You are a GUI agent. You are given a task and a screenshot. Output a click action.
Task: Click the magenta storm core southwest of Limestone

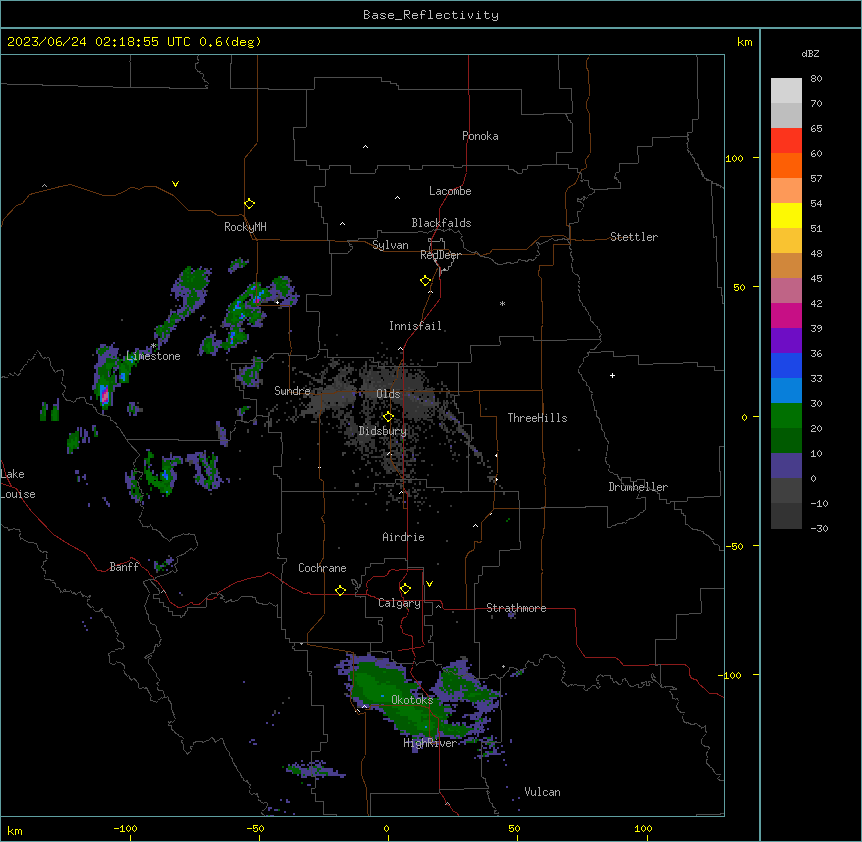104,396
